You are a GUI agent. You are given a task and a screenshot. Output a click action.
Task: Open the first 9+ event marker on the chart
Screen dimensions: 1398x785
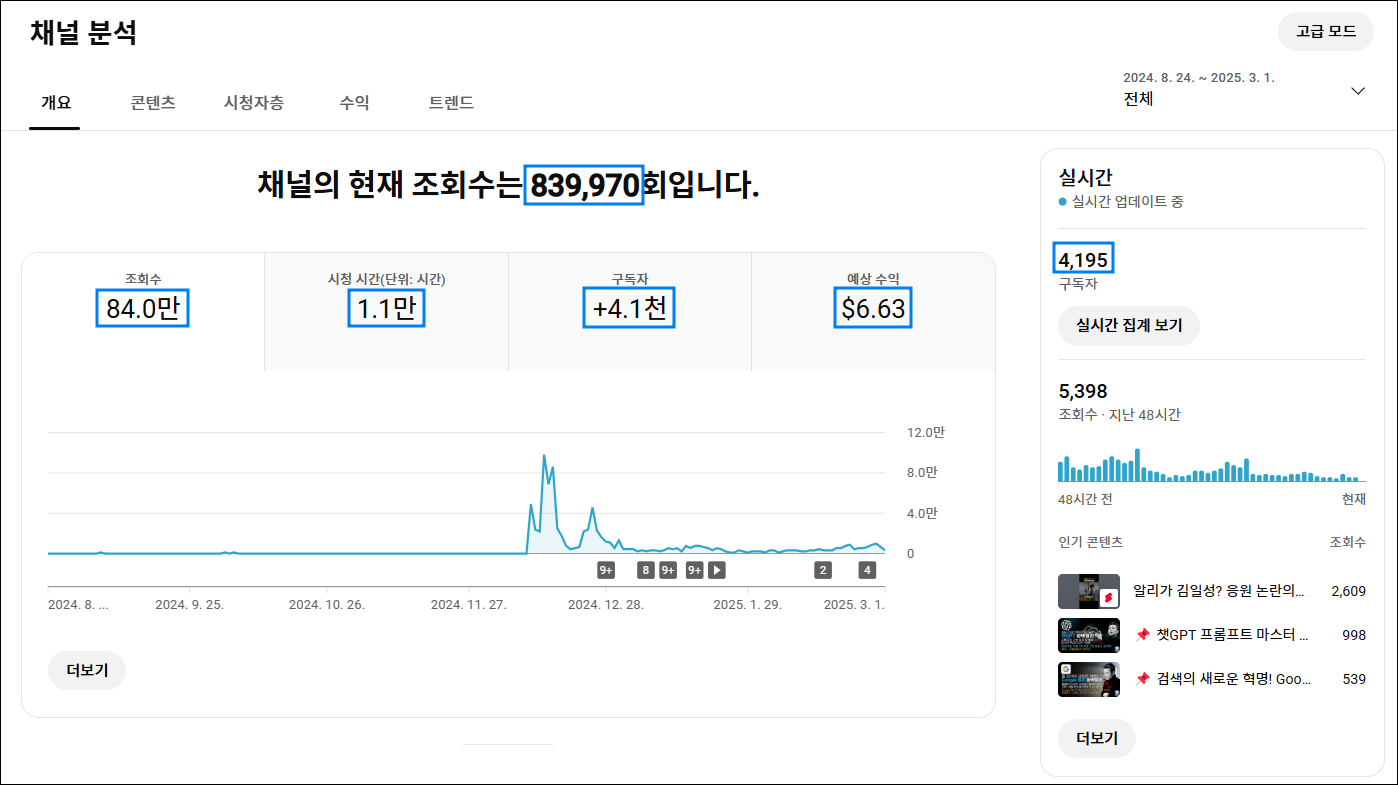click(606, 570)
